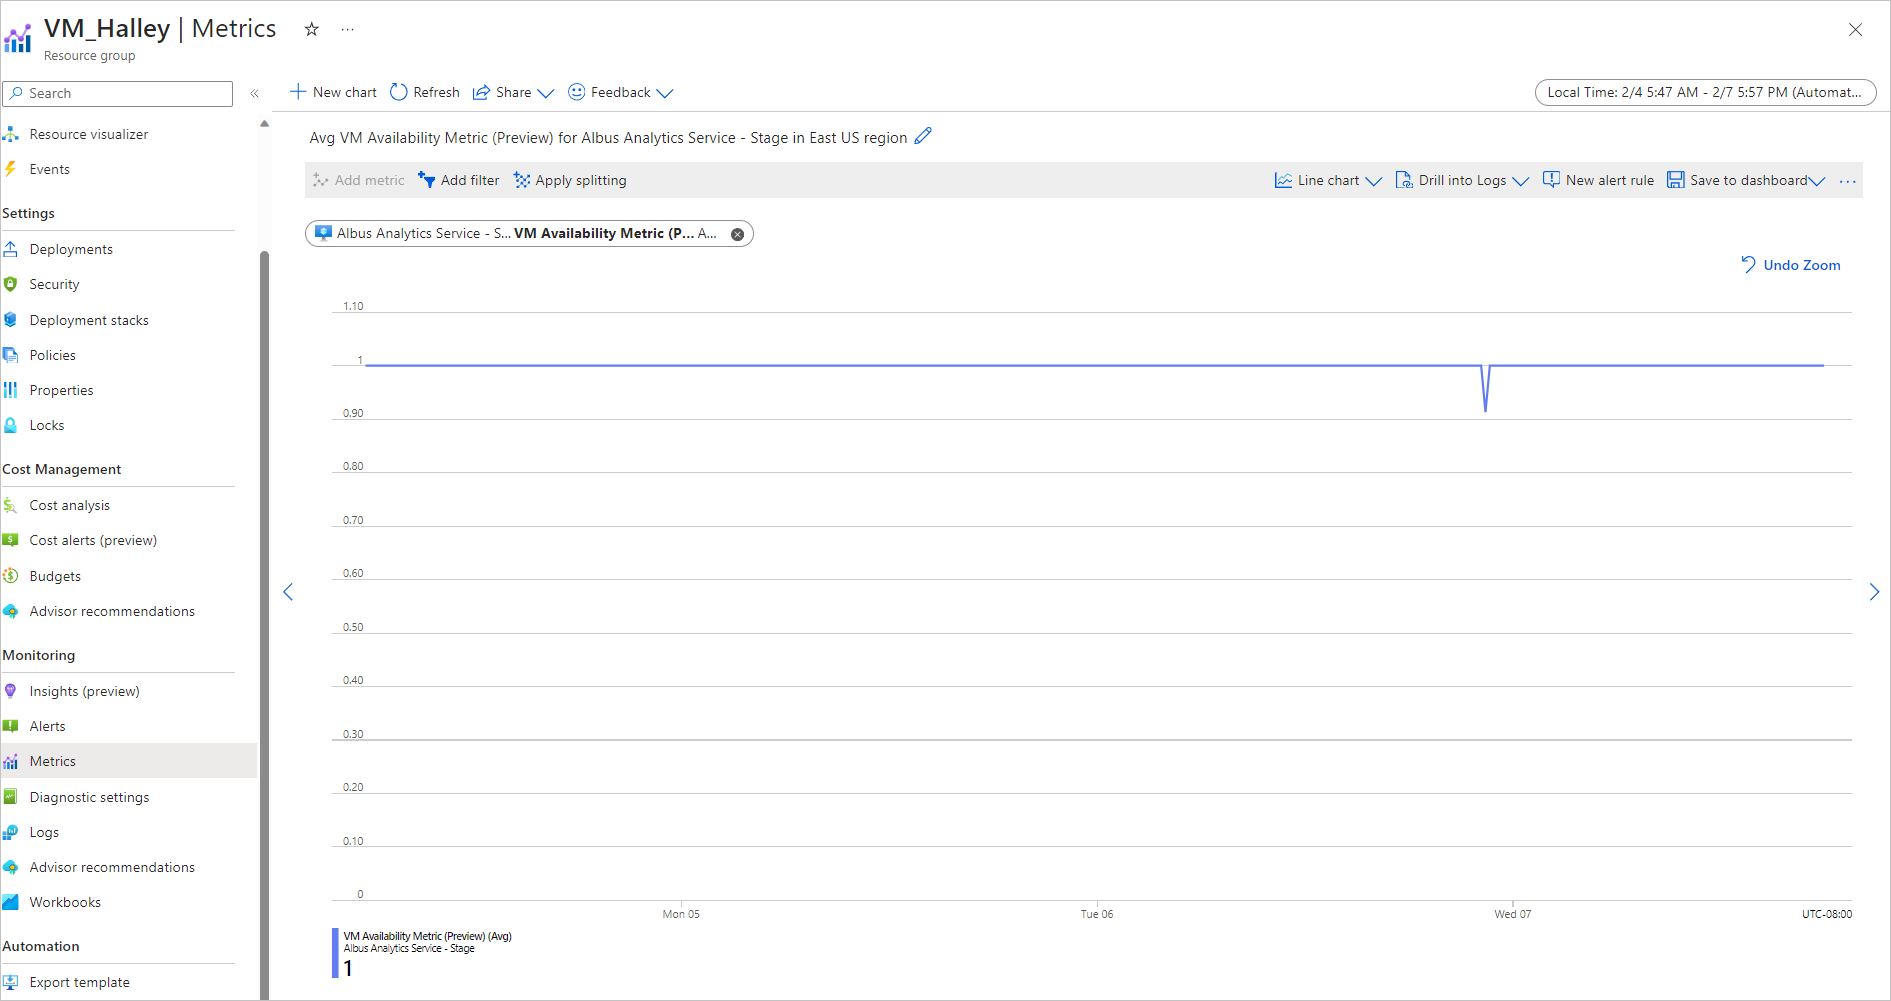
Task: Open Advisor recommendations under Cost Management
Action: pyautogui.click(x=112, y=611)
